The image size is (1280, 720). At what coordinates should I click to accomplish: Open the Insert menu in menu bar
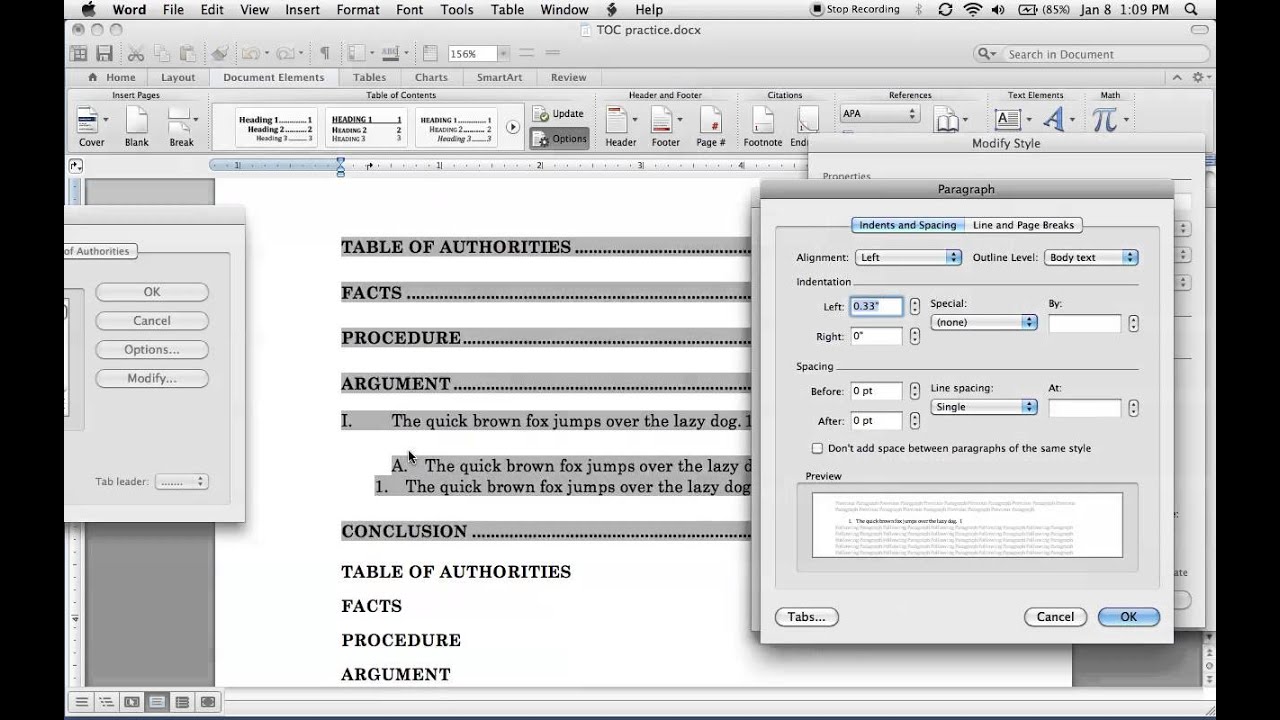[x=302, y=10]
